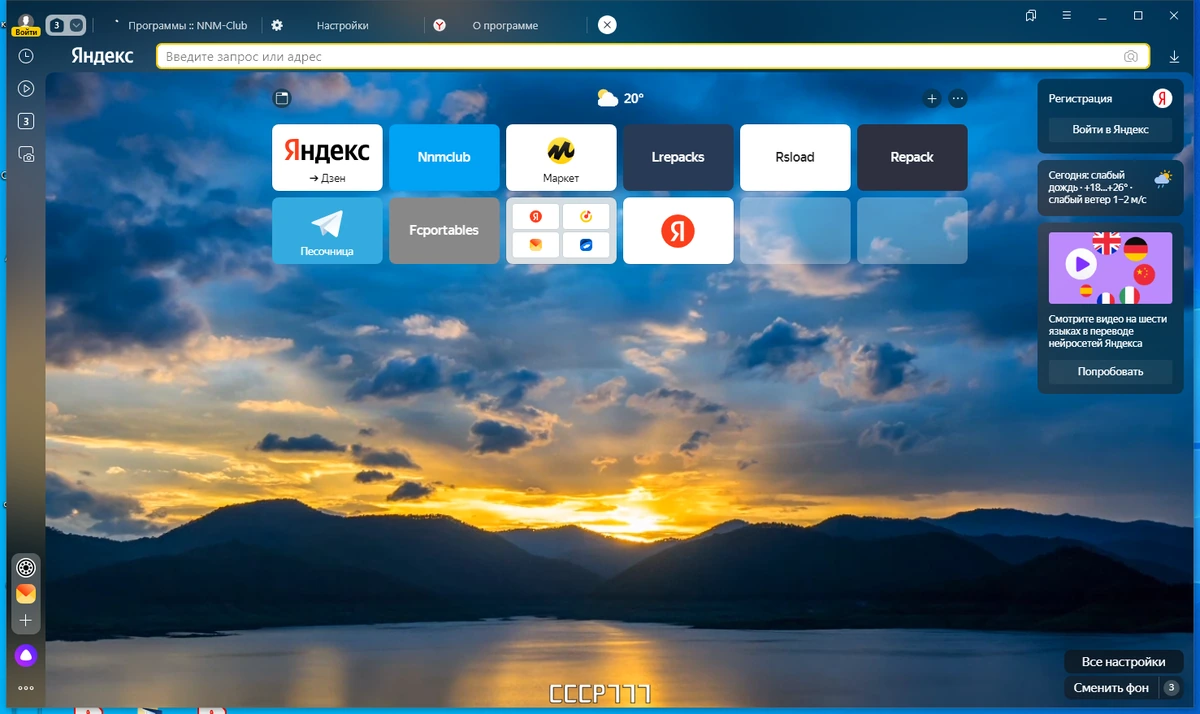Play the video translation promo banner

1110,267
